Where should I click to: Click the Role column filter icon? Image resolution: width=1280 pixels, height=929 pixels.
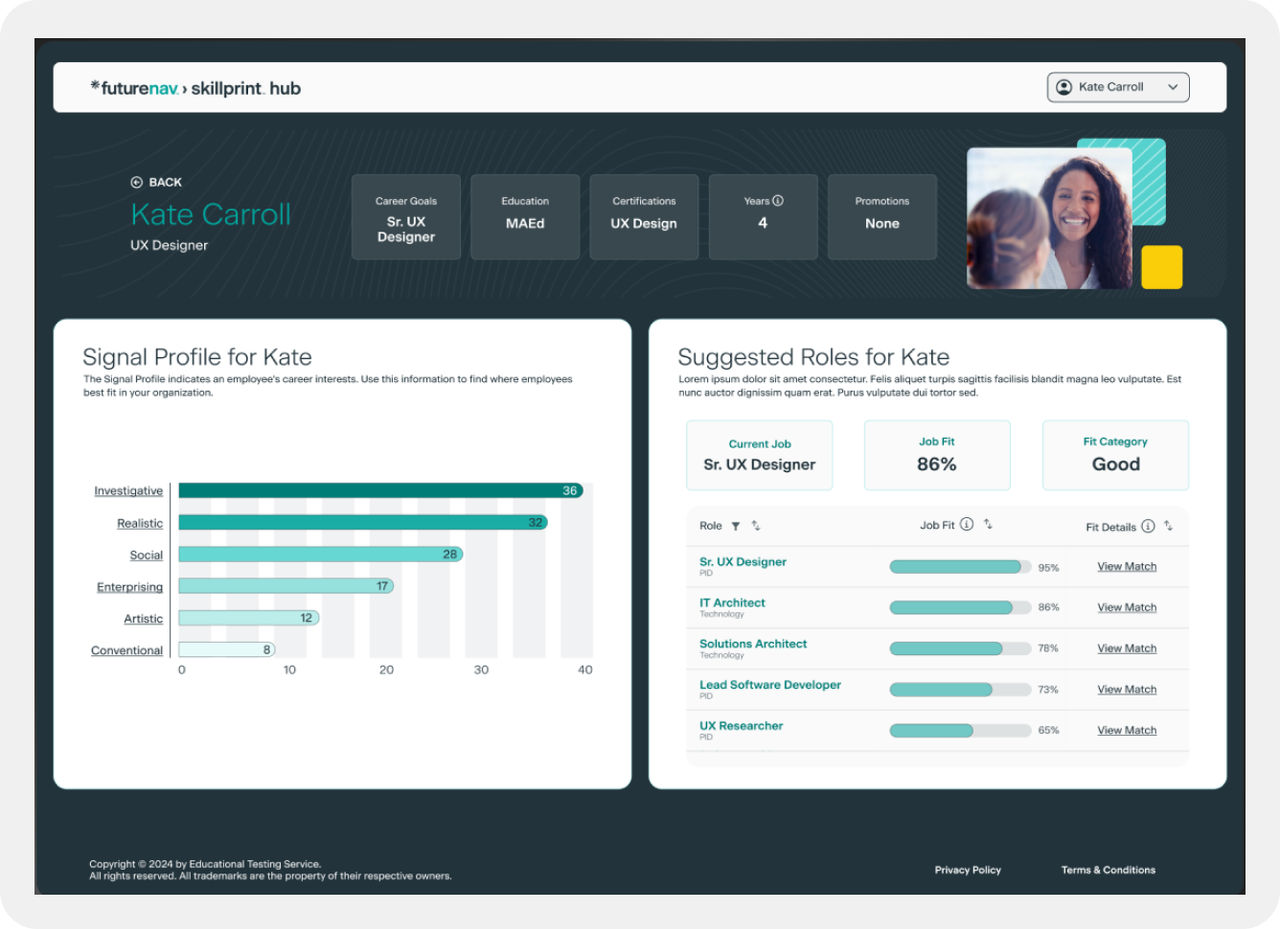[736, 526]
